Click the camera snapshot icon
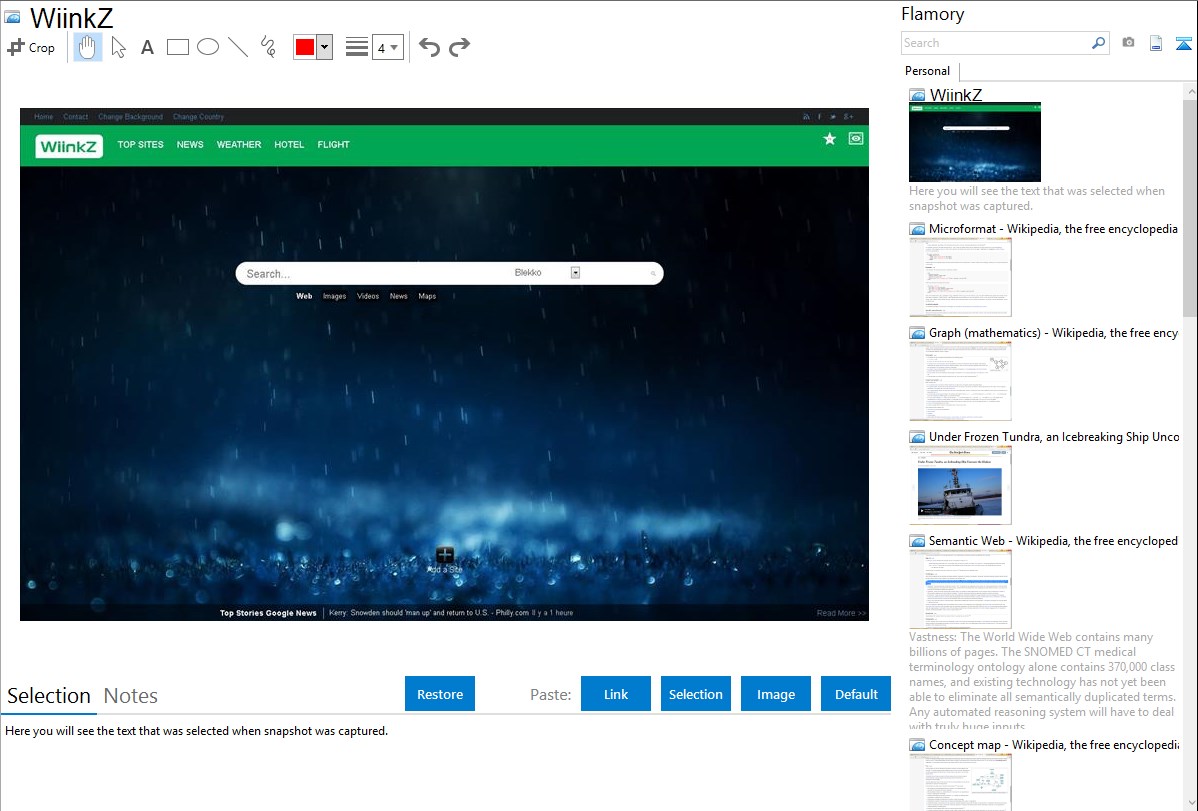The image size is (1198, 811). [x=1128, y=43]
